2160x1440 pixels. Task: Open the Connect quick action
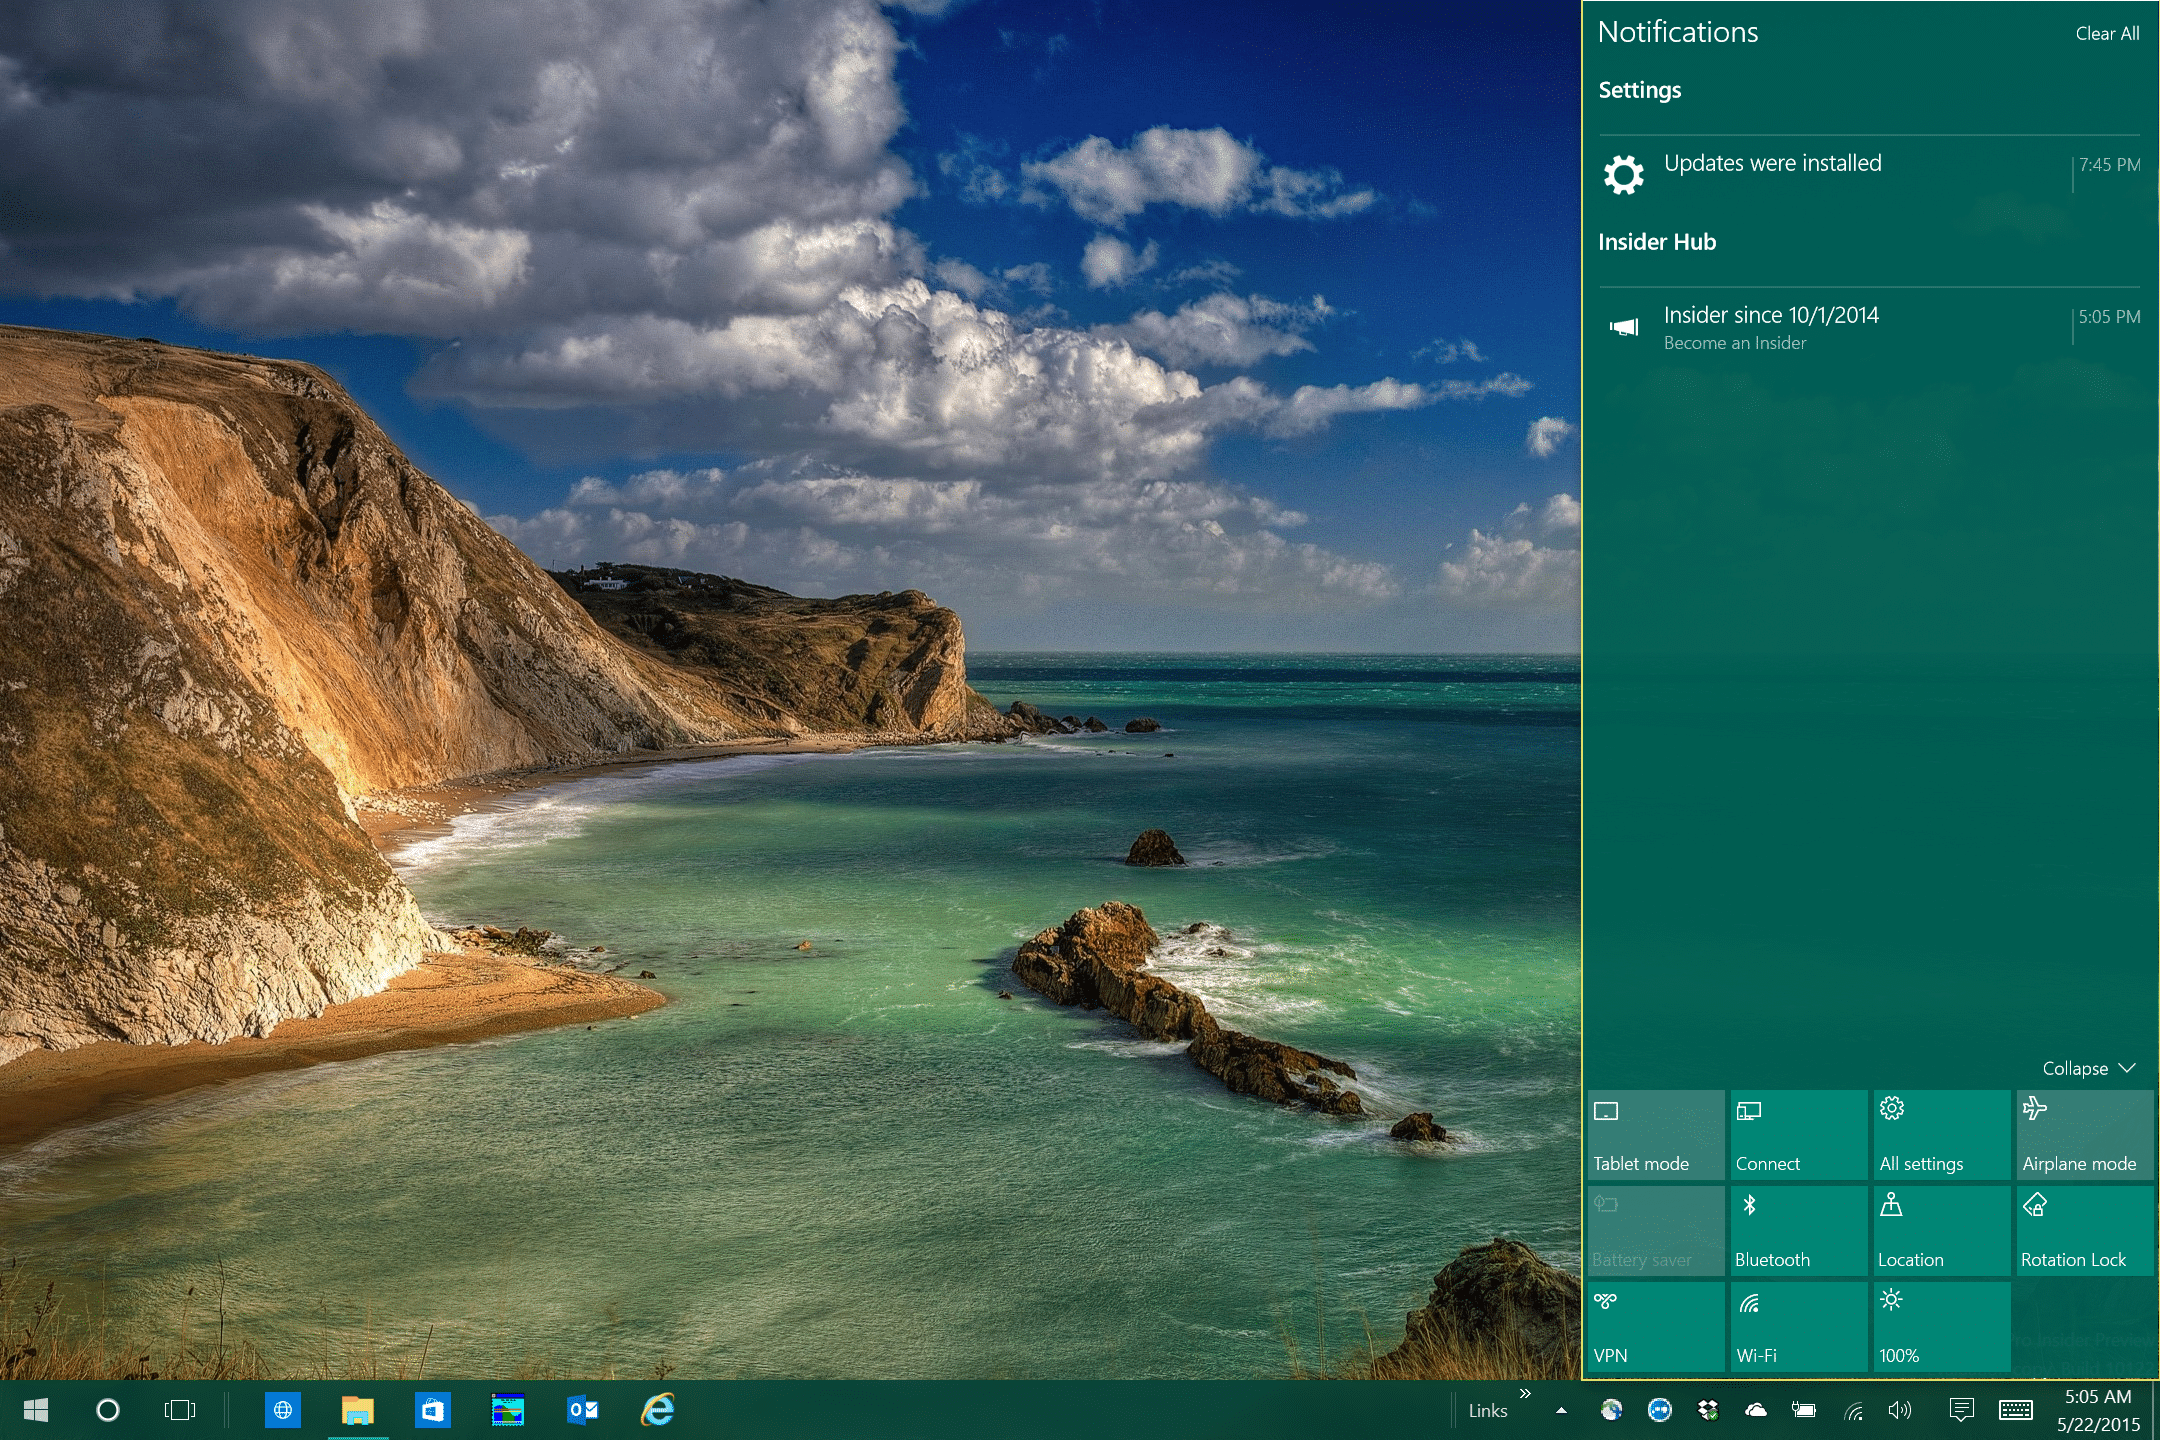1798,1135
